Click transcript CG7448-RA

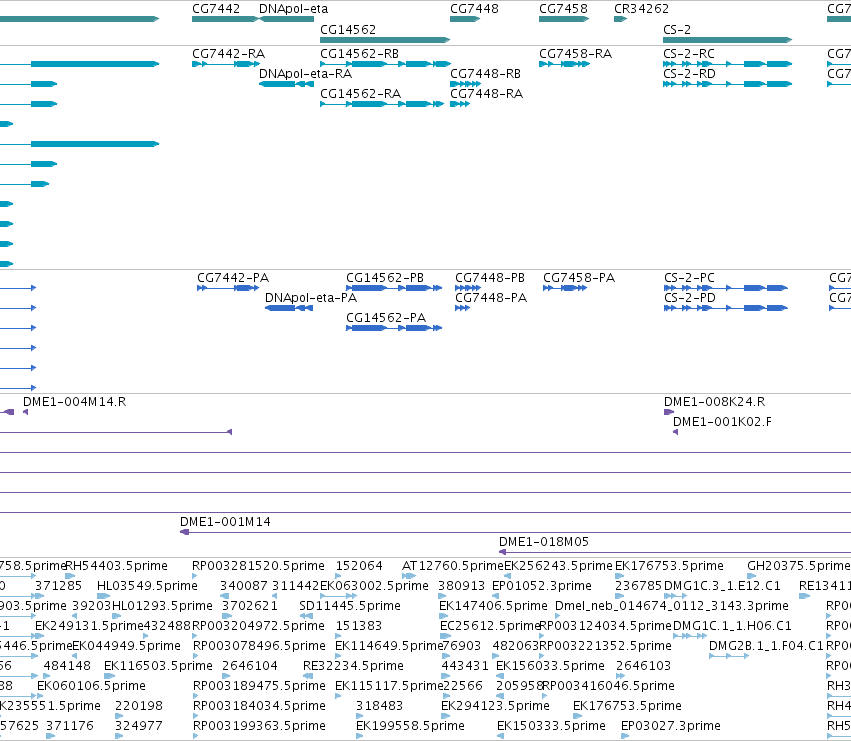486,94
